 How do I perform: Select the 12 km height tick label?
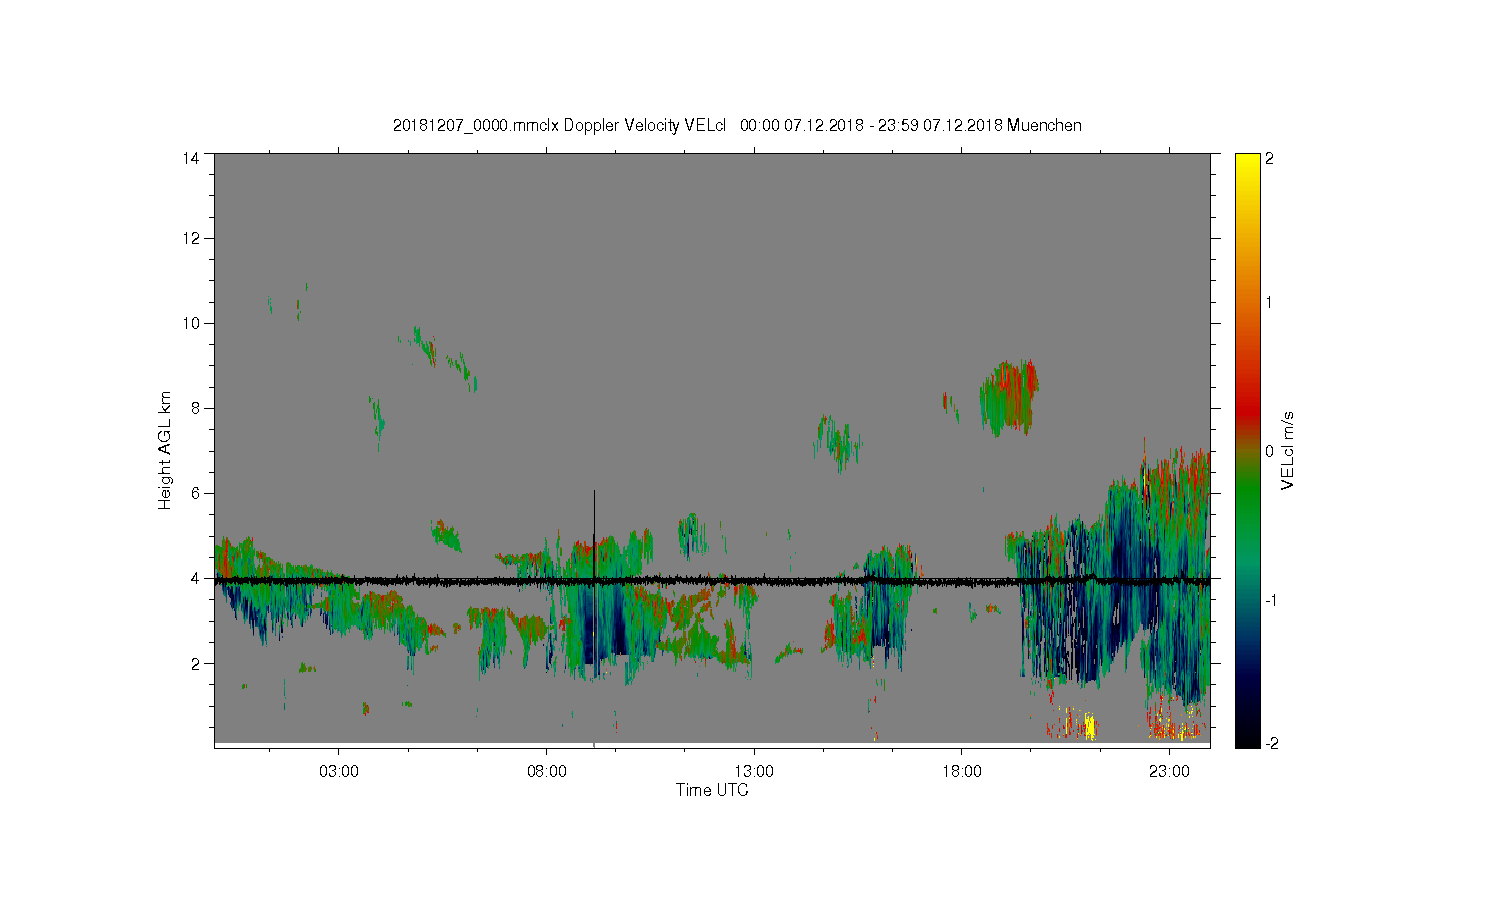click(190, 238)
